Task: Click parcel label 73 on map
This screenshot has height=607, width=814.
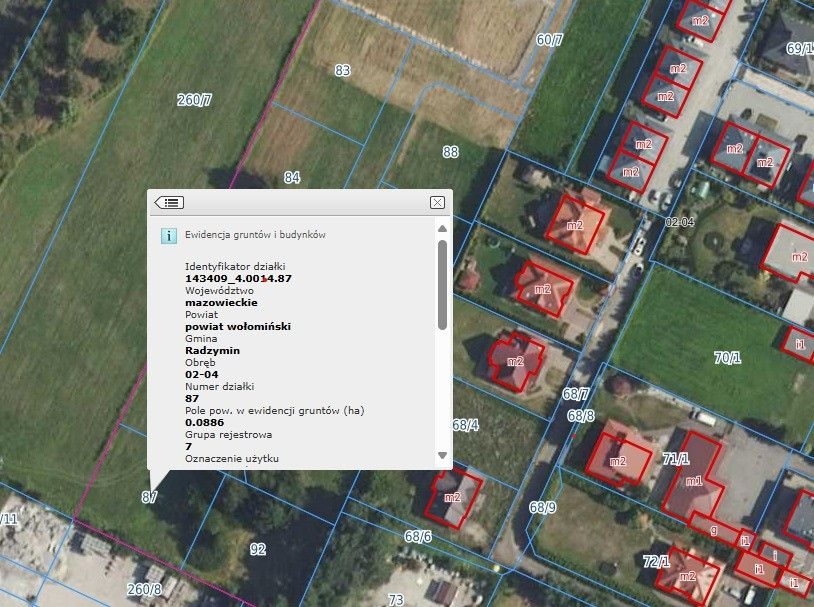Action: pyautogui.click(x=396, y=600)
